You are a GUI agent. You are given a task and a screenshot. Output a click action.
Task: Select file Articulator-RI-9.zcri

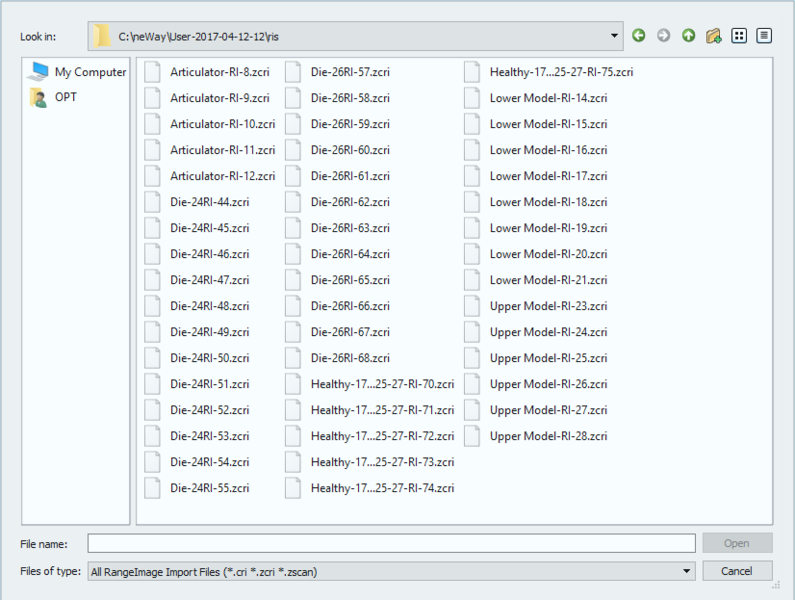(220, 98)
